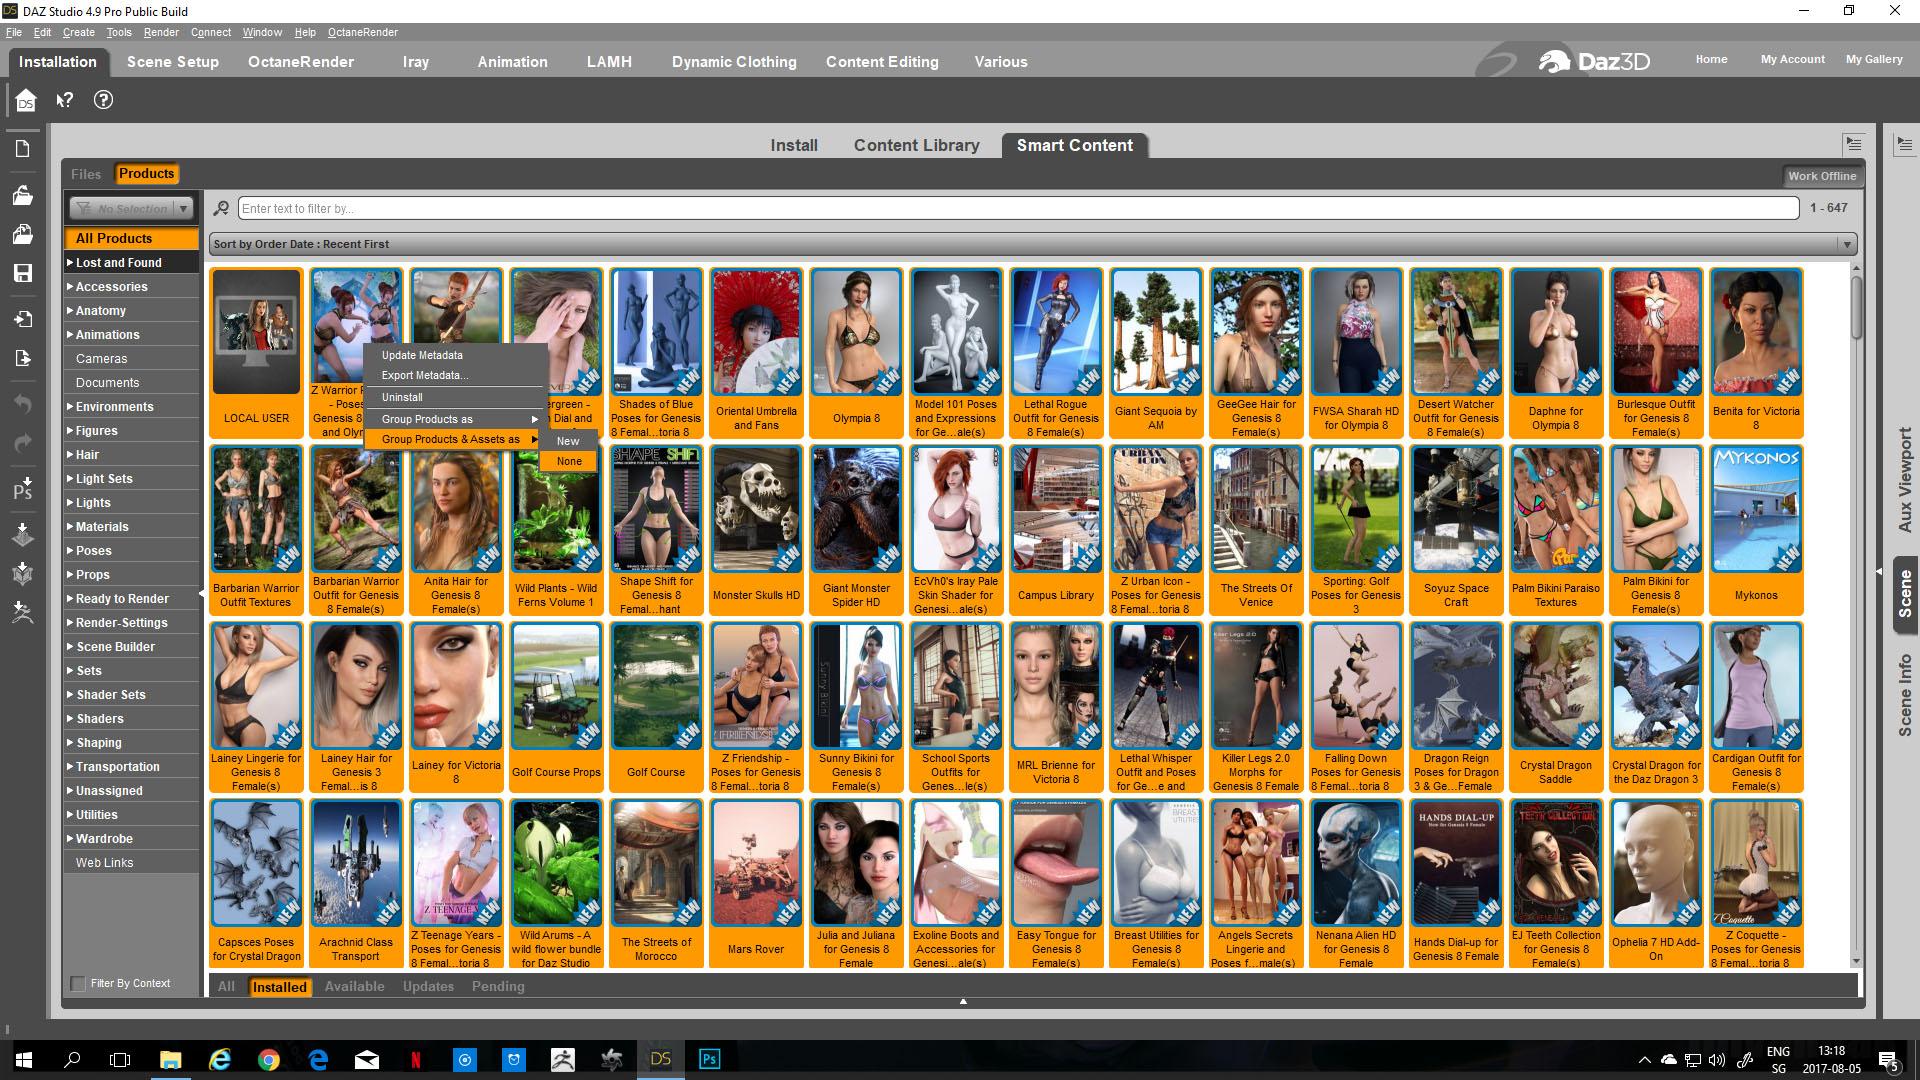Show only Available products filter

pyautogui.click(x=354, y=987)
